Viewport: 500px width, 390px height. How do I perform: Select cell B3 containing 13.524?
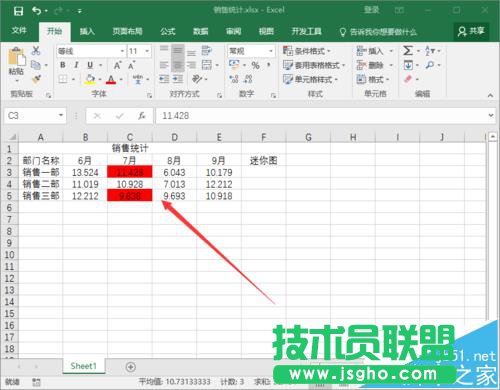tap(85, 172)
